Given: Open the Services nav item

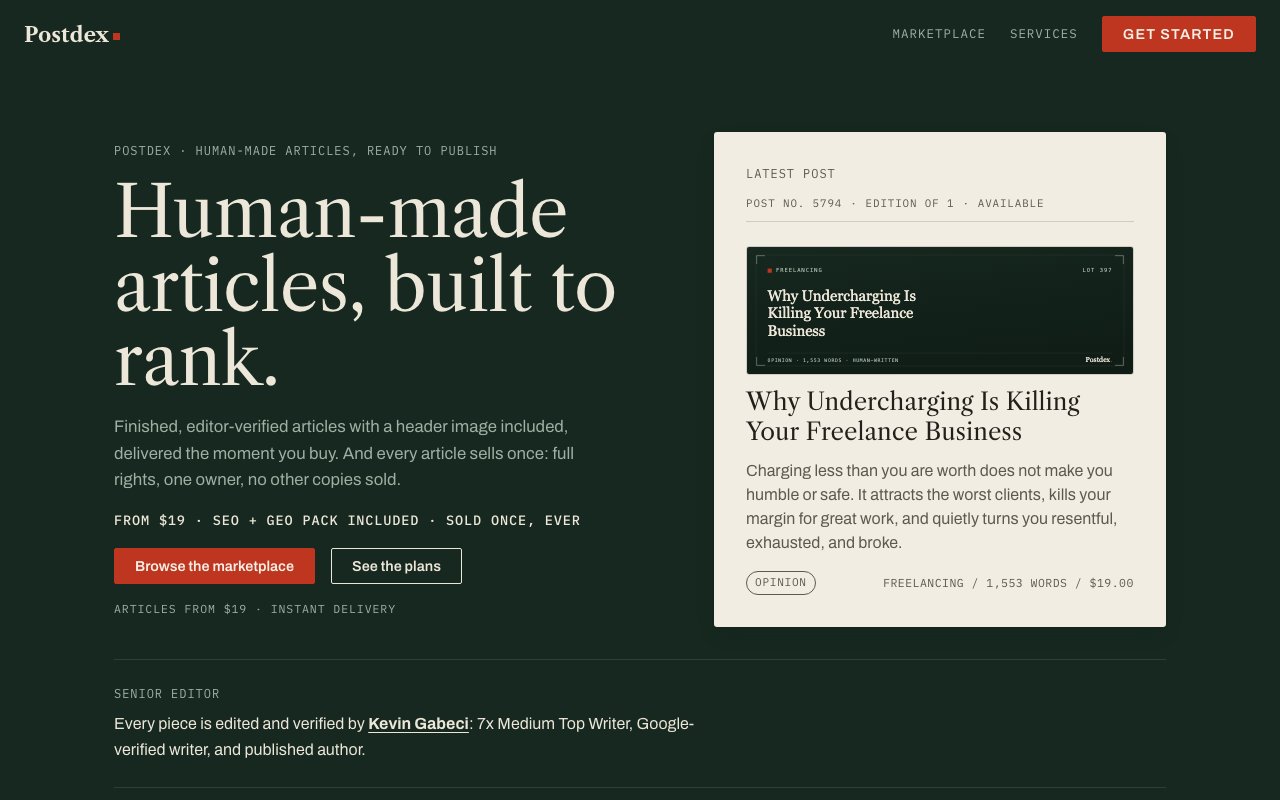Looking at the screenshot, I should tap(1043, 34).
